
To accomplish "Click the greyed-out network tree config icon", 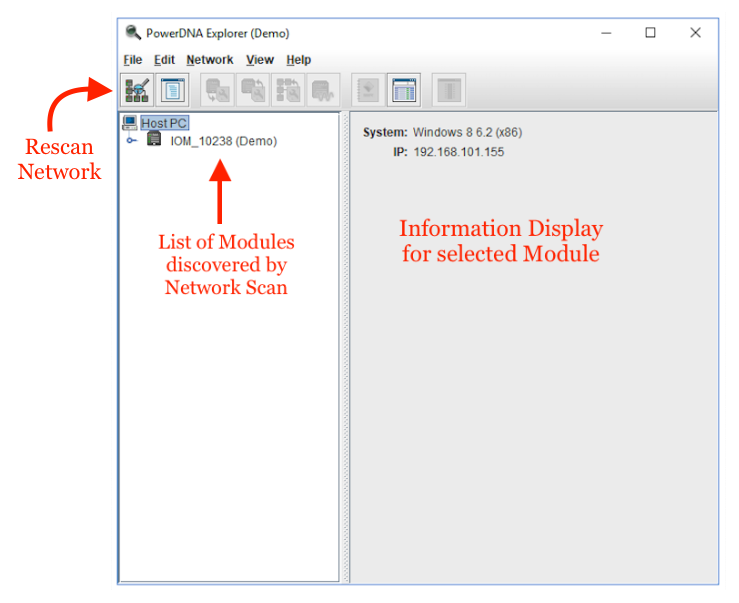I will pyautogui.click(x=288, y=90).
